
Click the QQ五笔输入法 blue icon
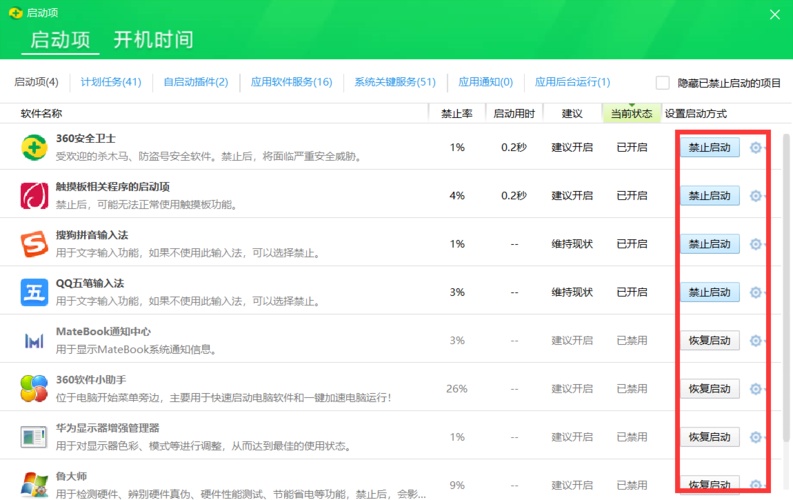34,292
